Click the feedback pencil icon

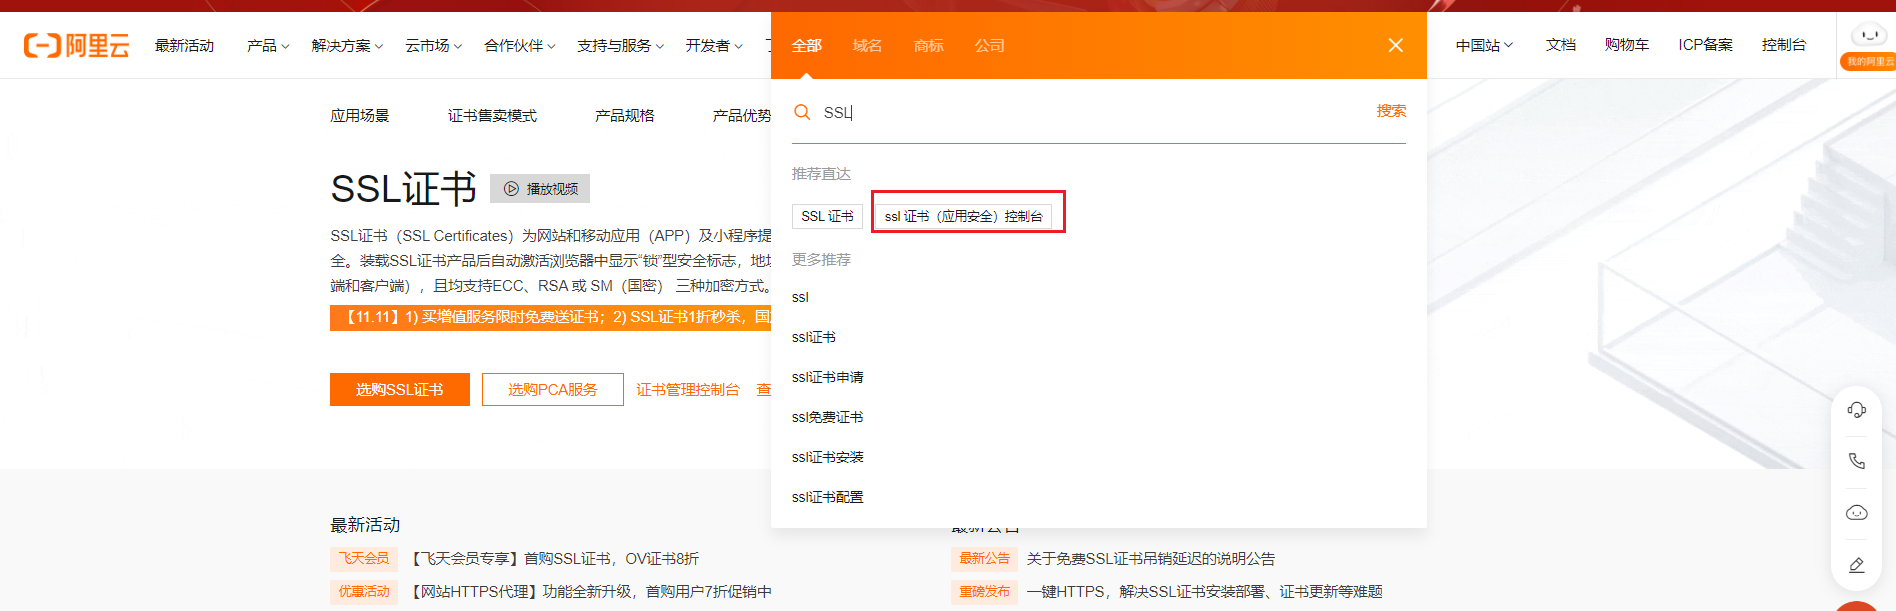(x=1857, y=565)
